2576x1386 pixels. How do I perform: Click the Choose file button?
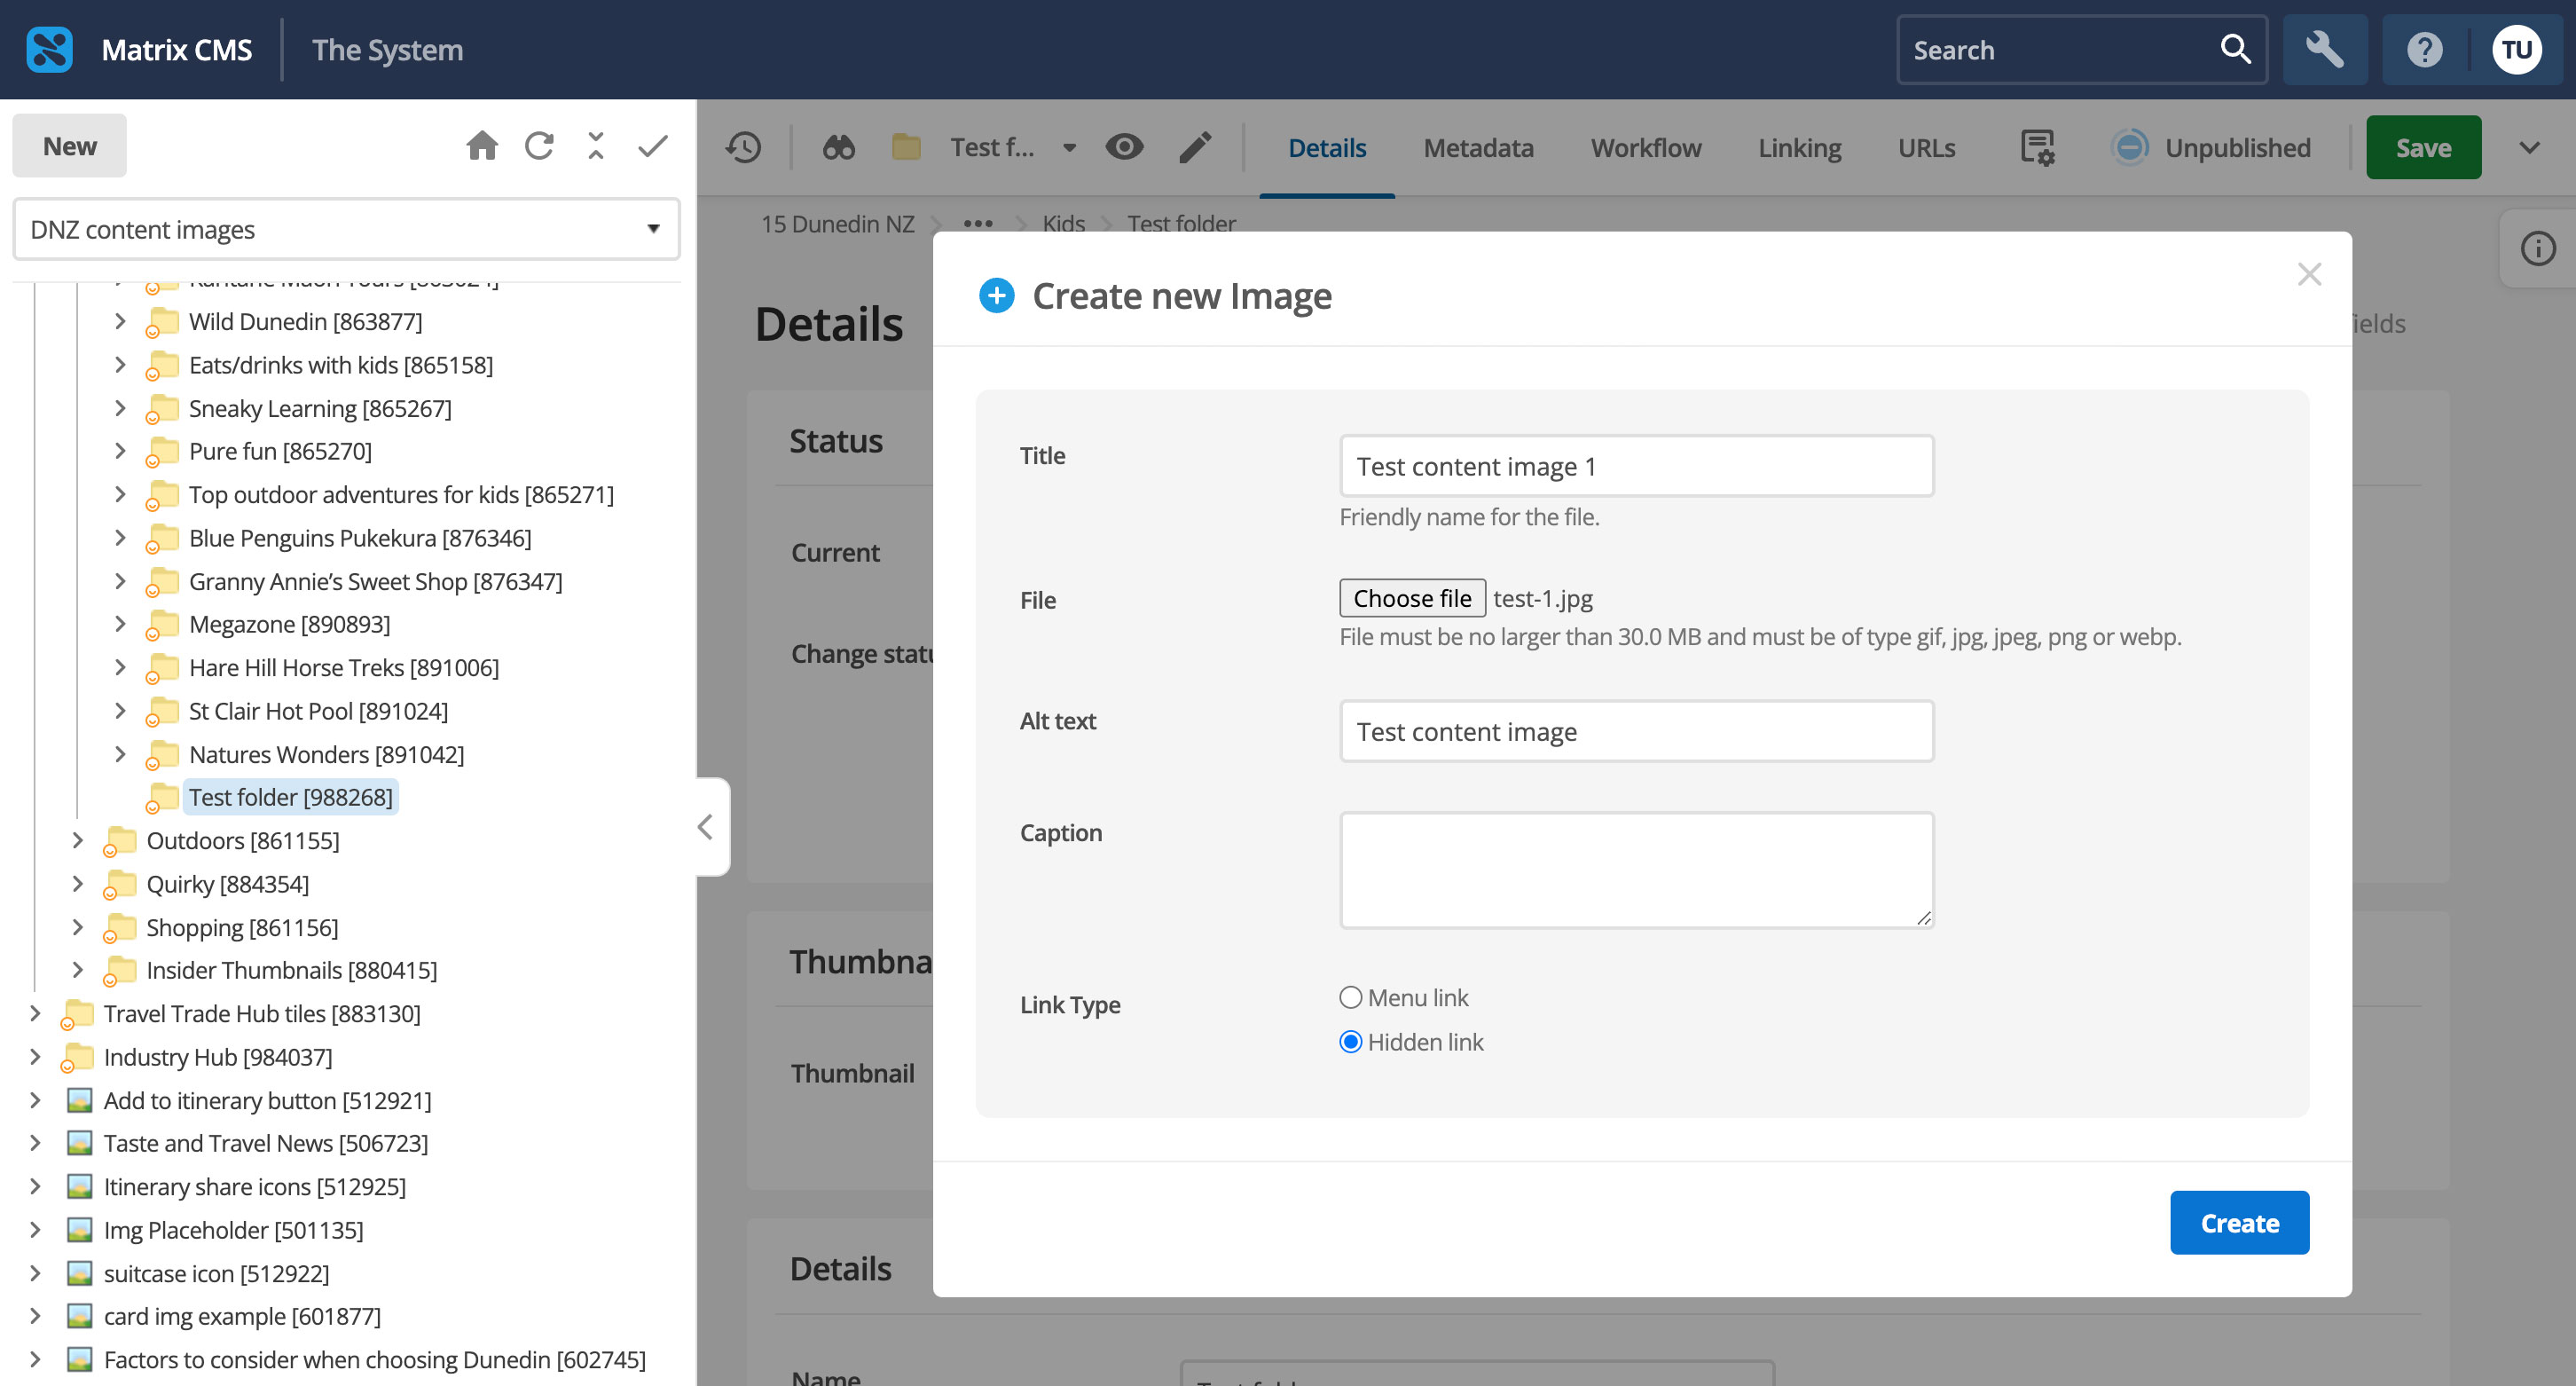1412,598
